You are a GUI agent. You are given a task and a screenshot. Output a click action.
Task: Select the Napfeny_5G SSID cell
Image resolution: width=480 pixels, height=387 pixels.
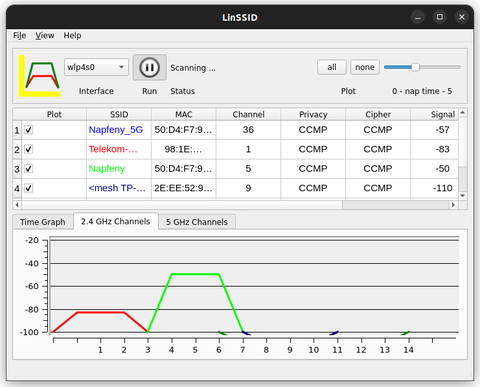pyautogui.click(x=119, y=130)
